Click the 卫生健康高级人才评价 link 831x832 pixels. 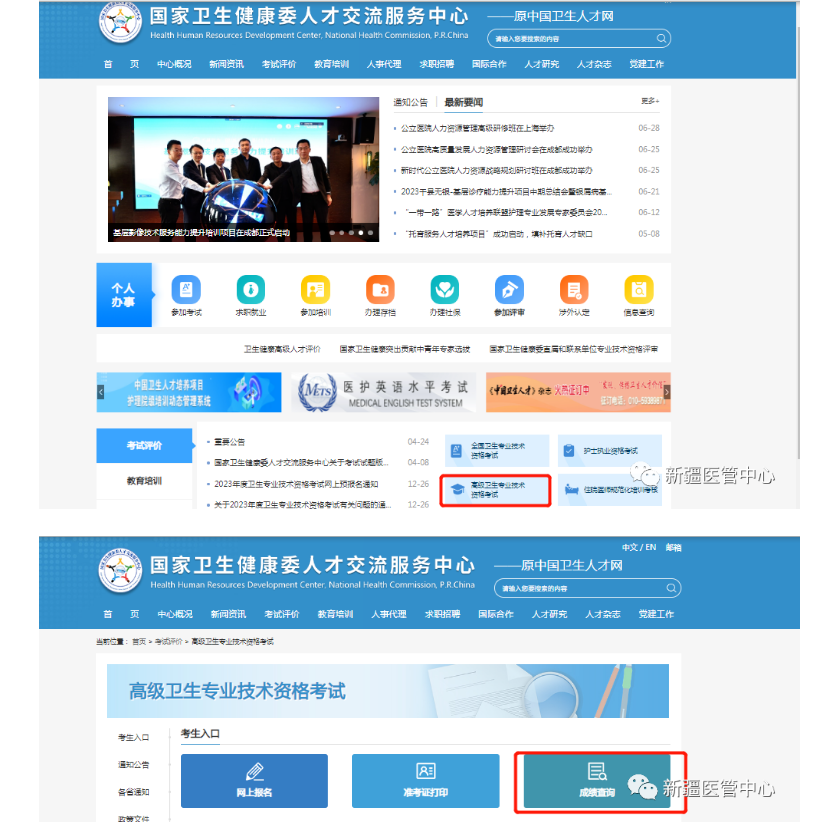(x=282, y=349)
